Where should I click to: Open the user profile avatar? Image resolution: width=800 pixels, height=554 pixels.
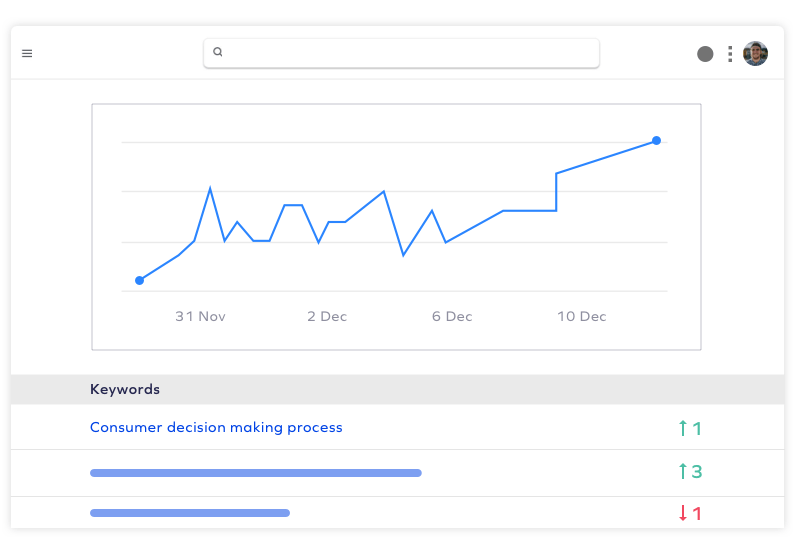tap(756, 54)
